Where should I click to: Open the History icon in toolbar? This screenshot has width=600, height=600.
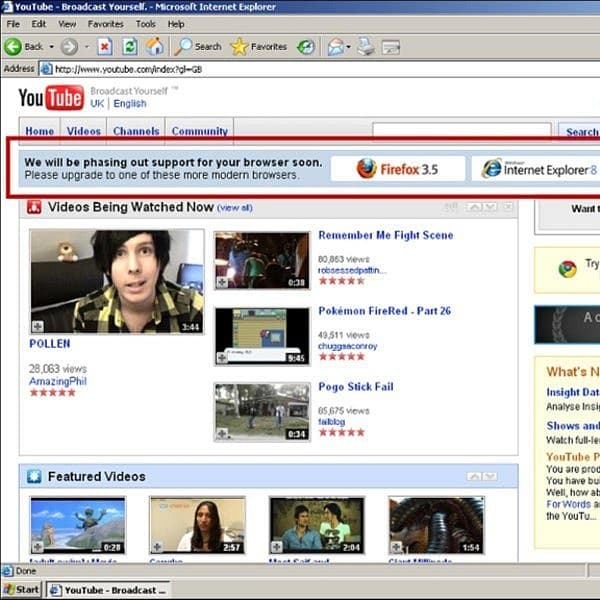coord(306,46)
